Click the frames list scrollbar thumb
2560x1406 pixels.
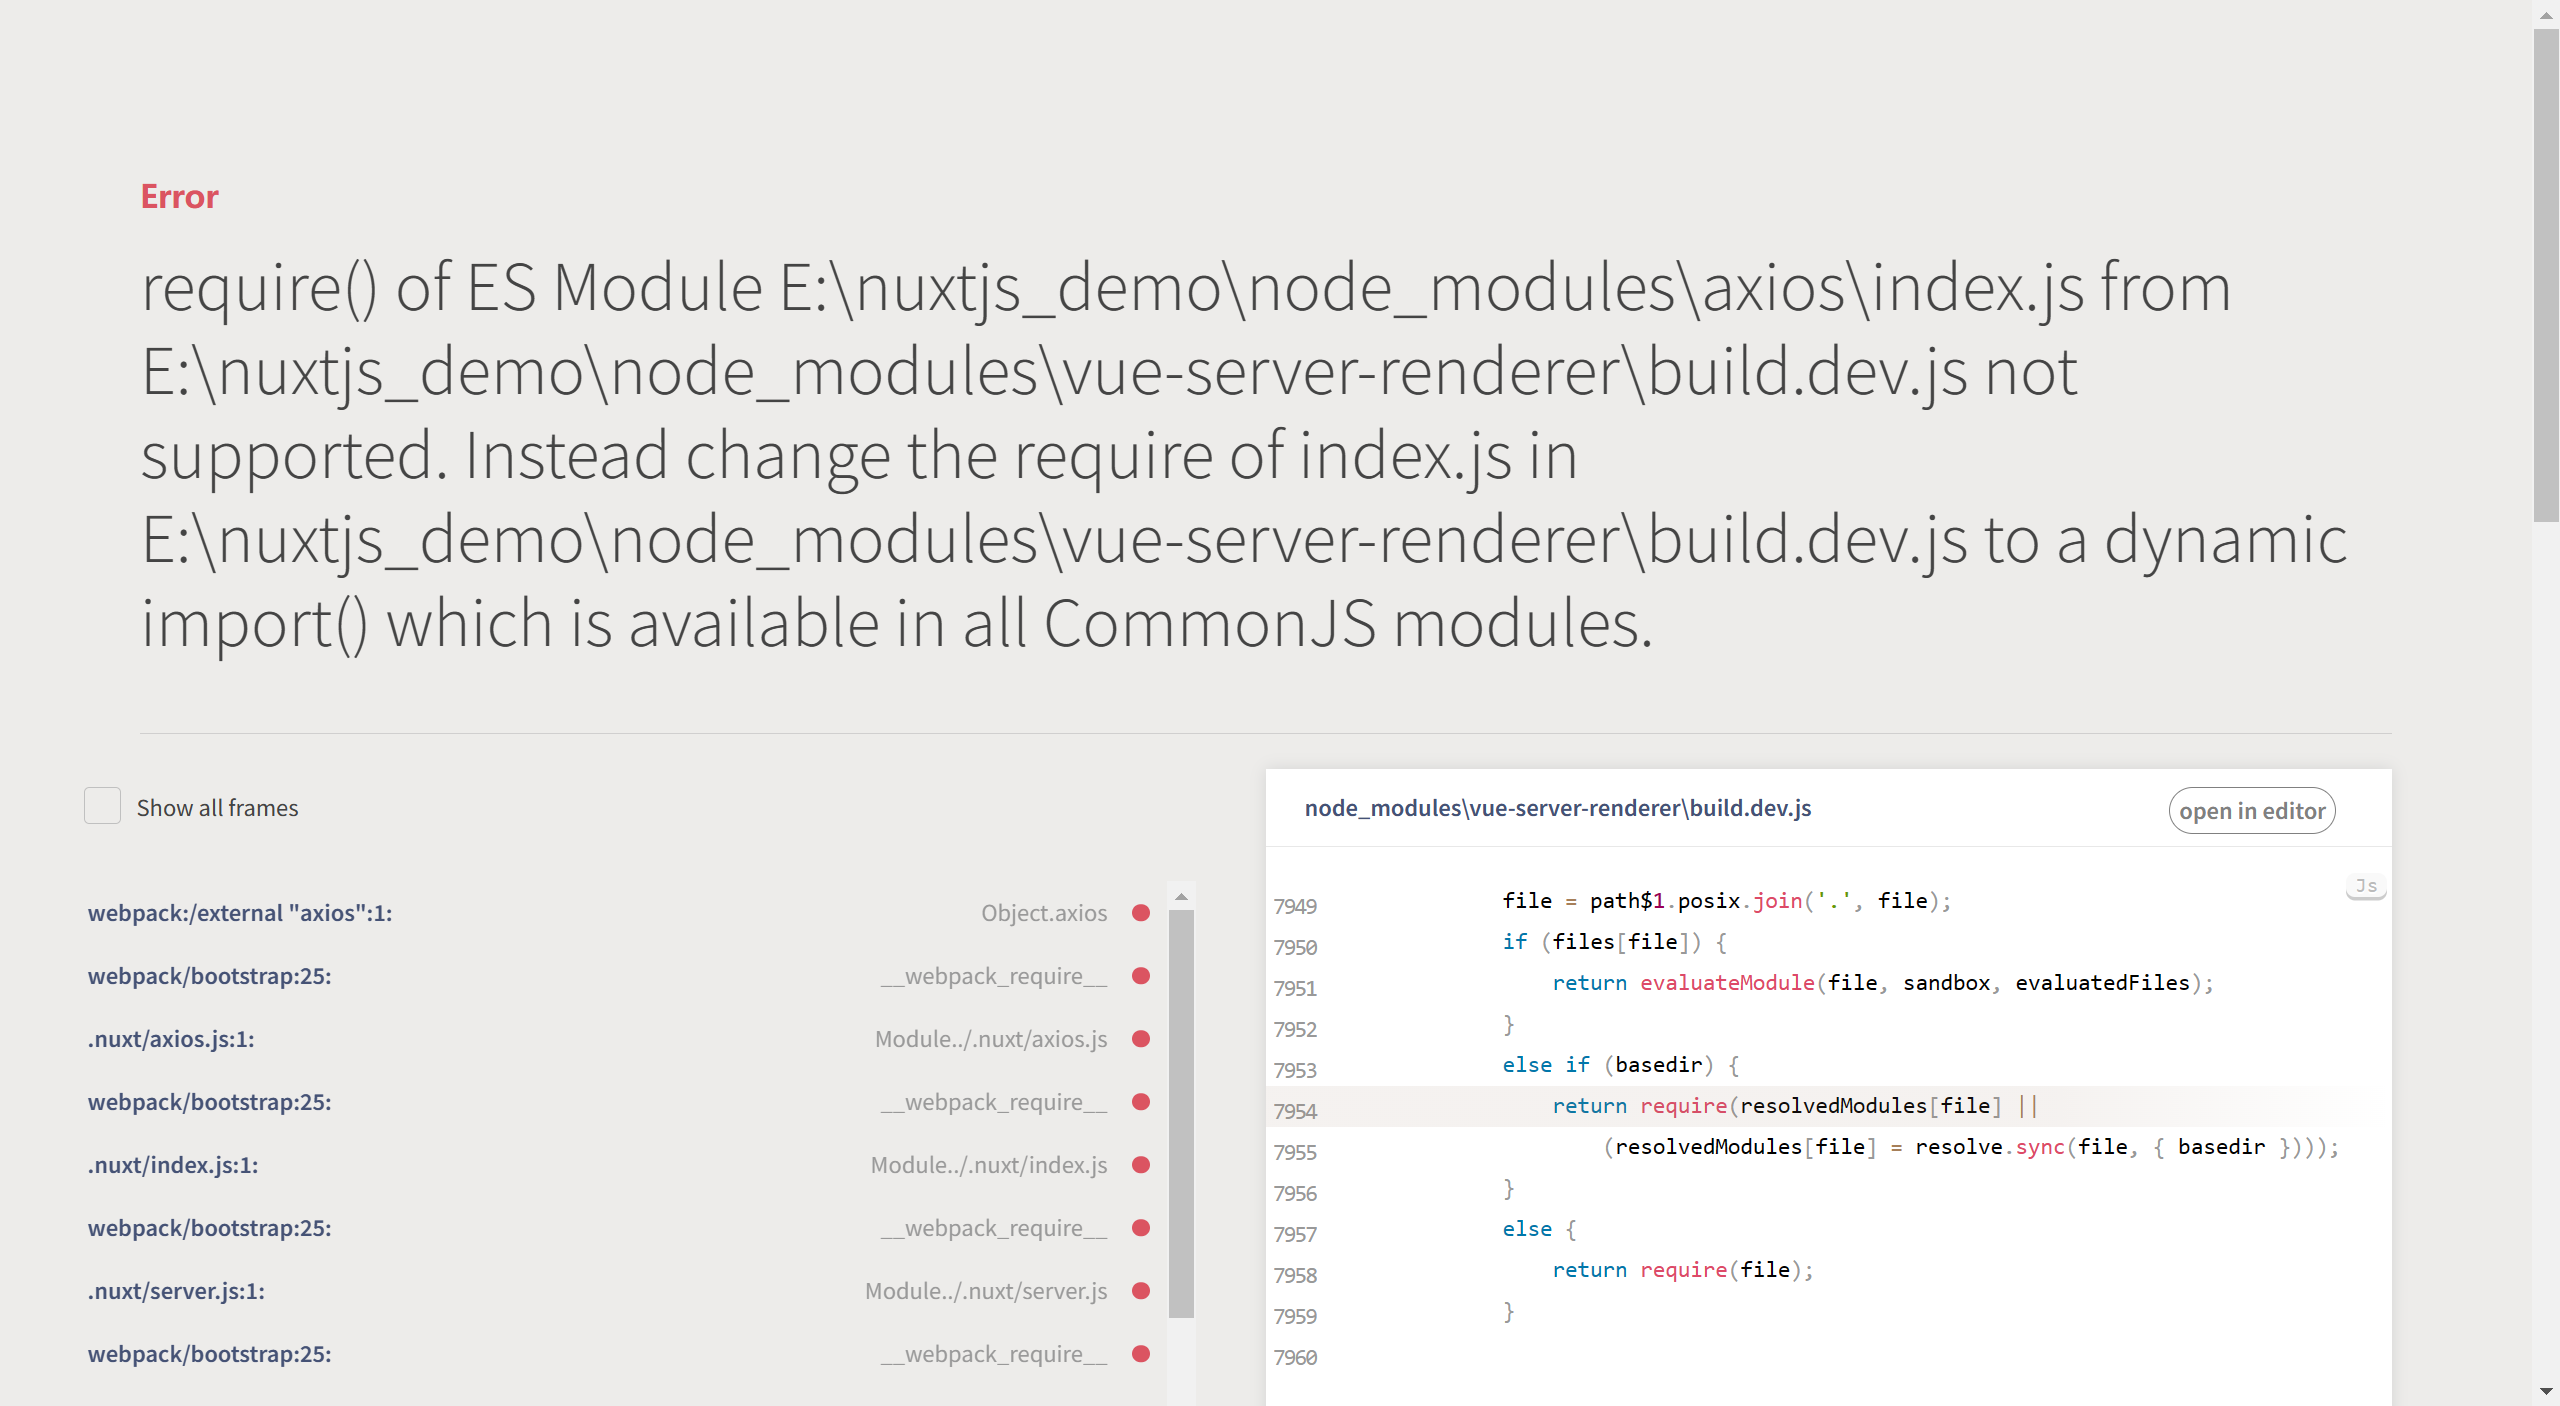1181,1113
